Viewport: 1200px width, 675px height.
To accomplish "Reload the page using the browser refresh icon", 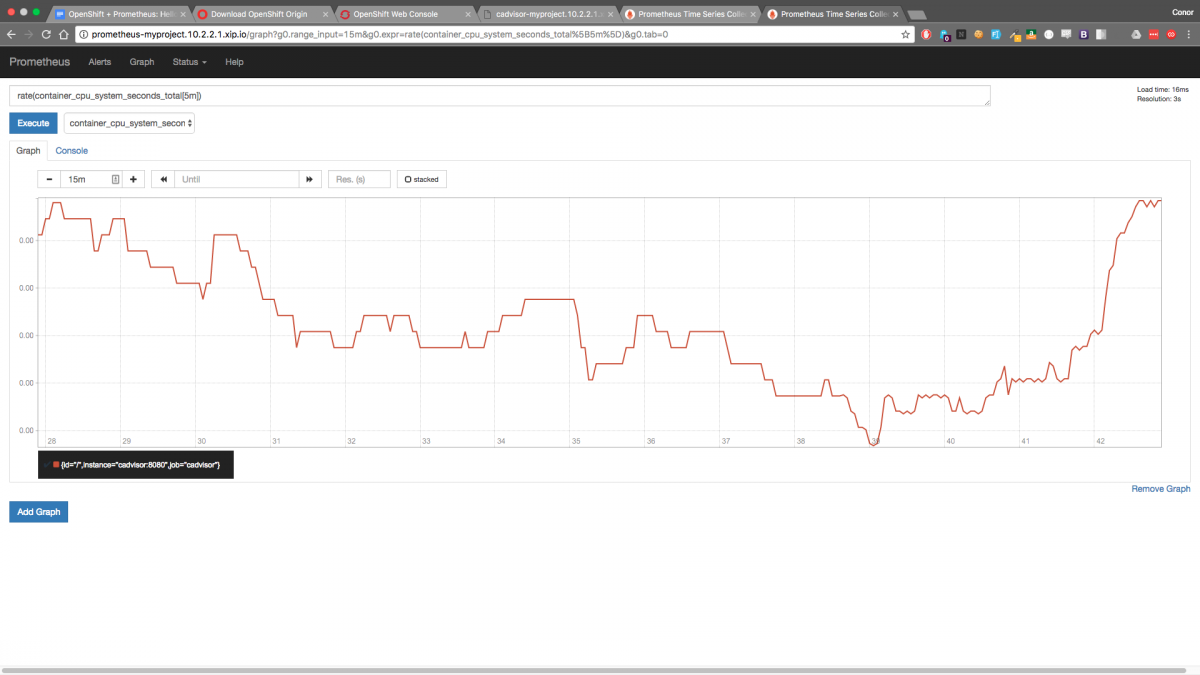I will 46,34.
